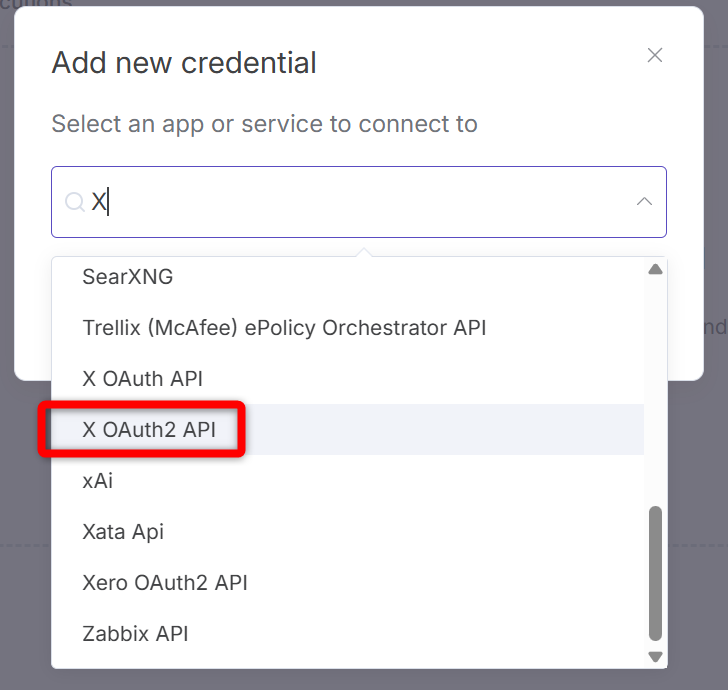This screenshot has height=690, width=728.
Task: Click the Add new credential heading
Action: pos(184,63)
